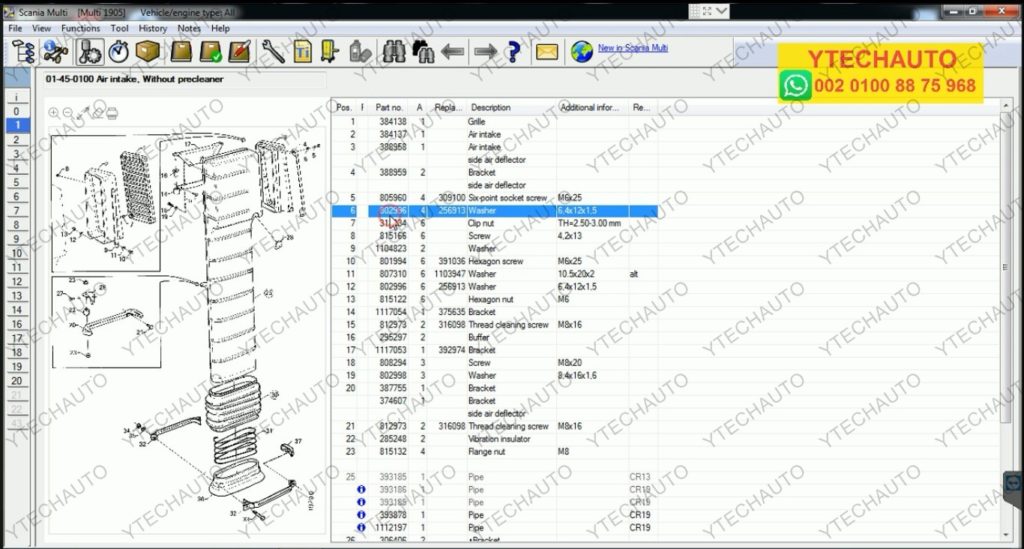Click the stopwatch icon in toolbar
Image resolution: width=1024 pixels, height=549 pixels.
tap(119, 52)
